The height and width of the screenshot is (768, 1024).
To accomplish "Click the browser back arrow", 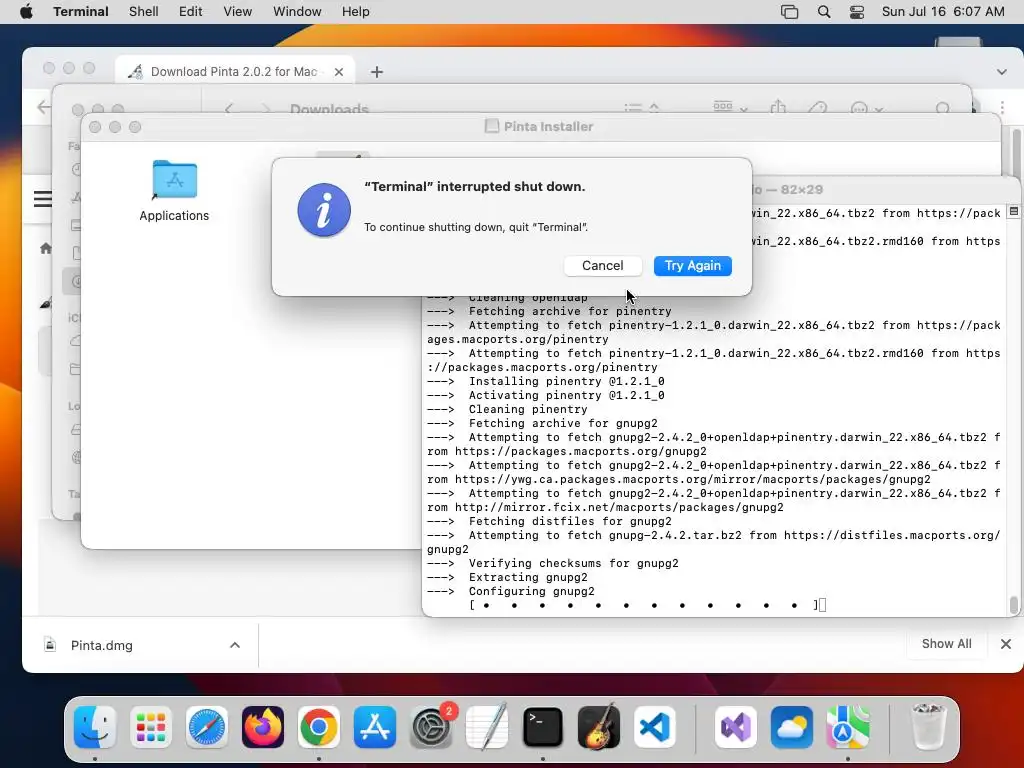I will [x=43, y=107].
